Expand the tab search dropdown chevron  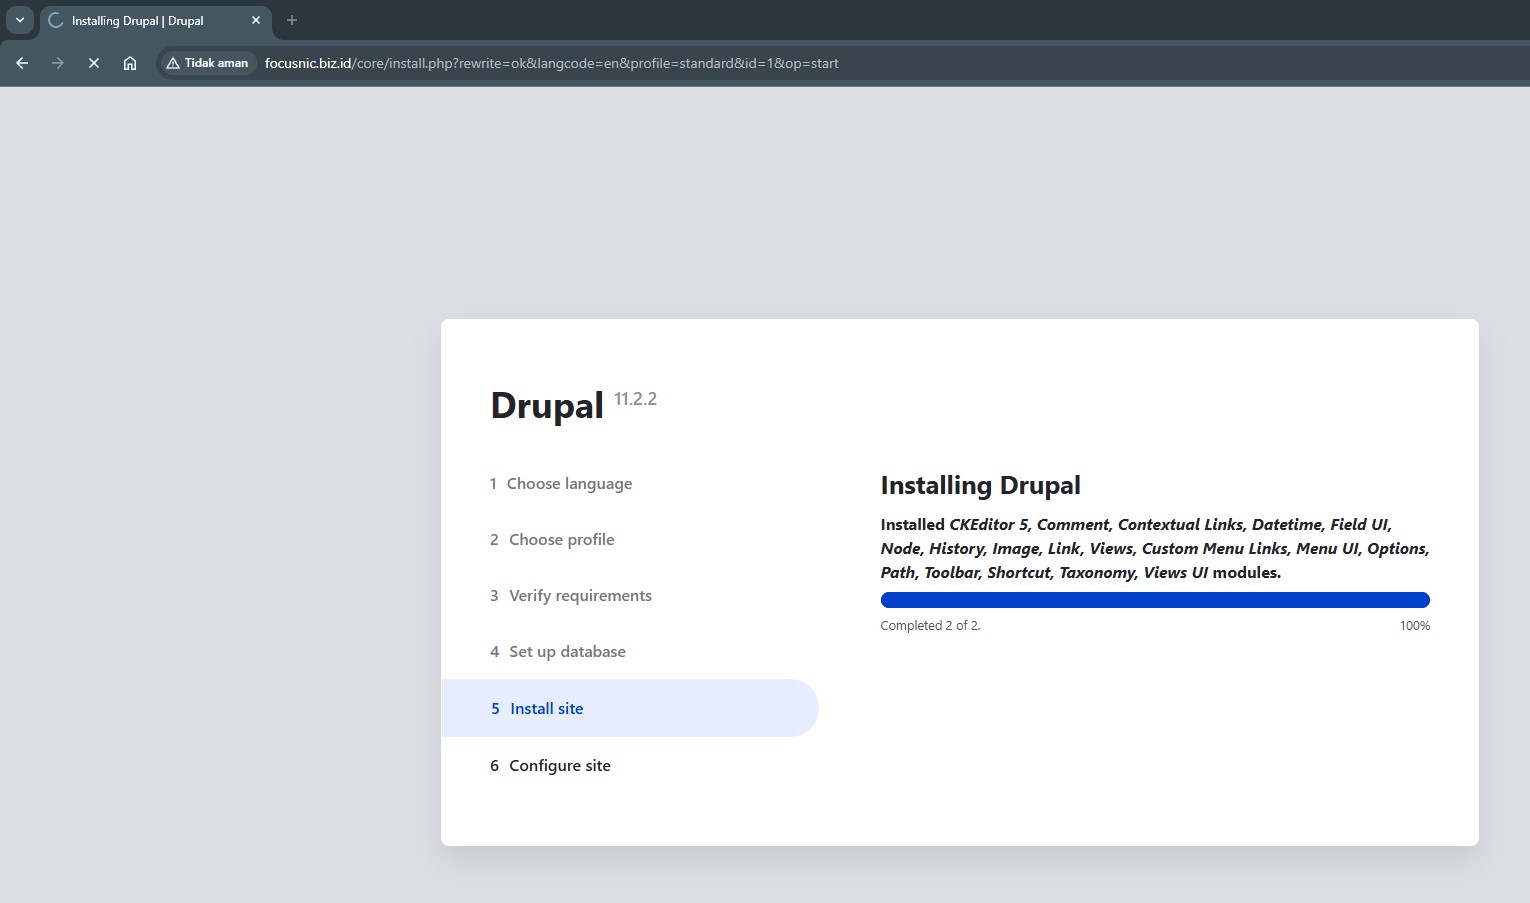click(19, 20)
